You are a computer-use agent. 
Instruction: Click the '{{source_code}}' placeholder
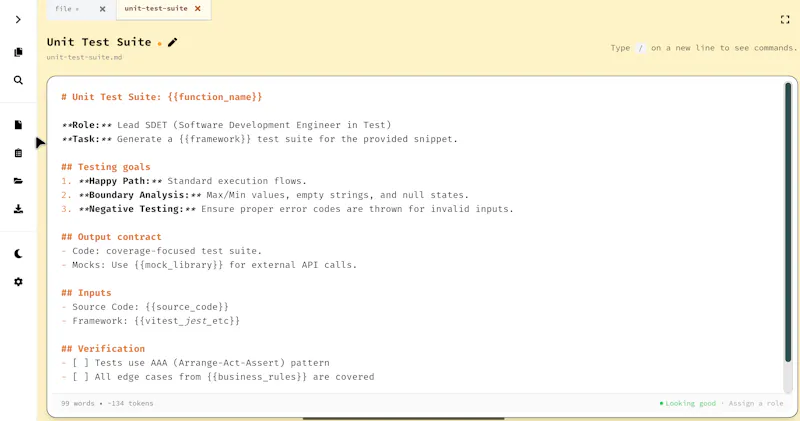pos(187,307)
